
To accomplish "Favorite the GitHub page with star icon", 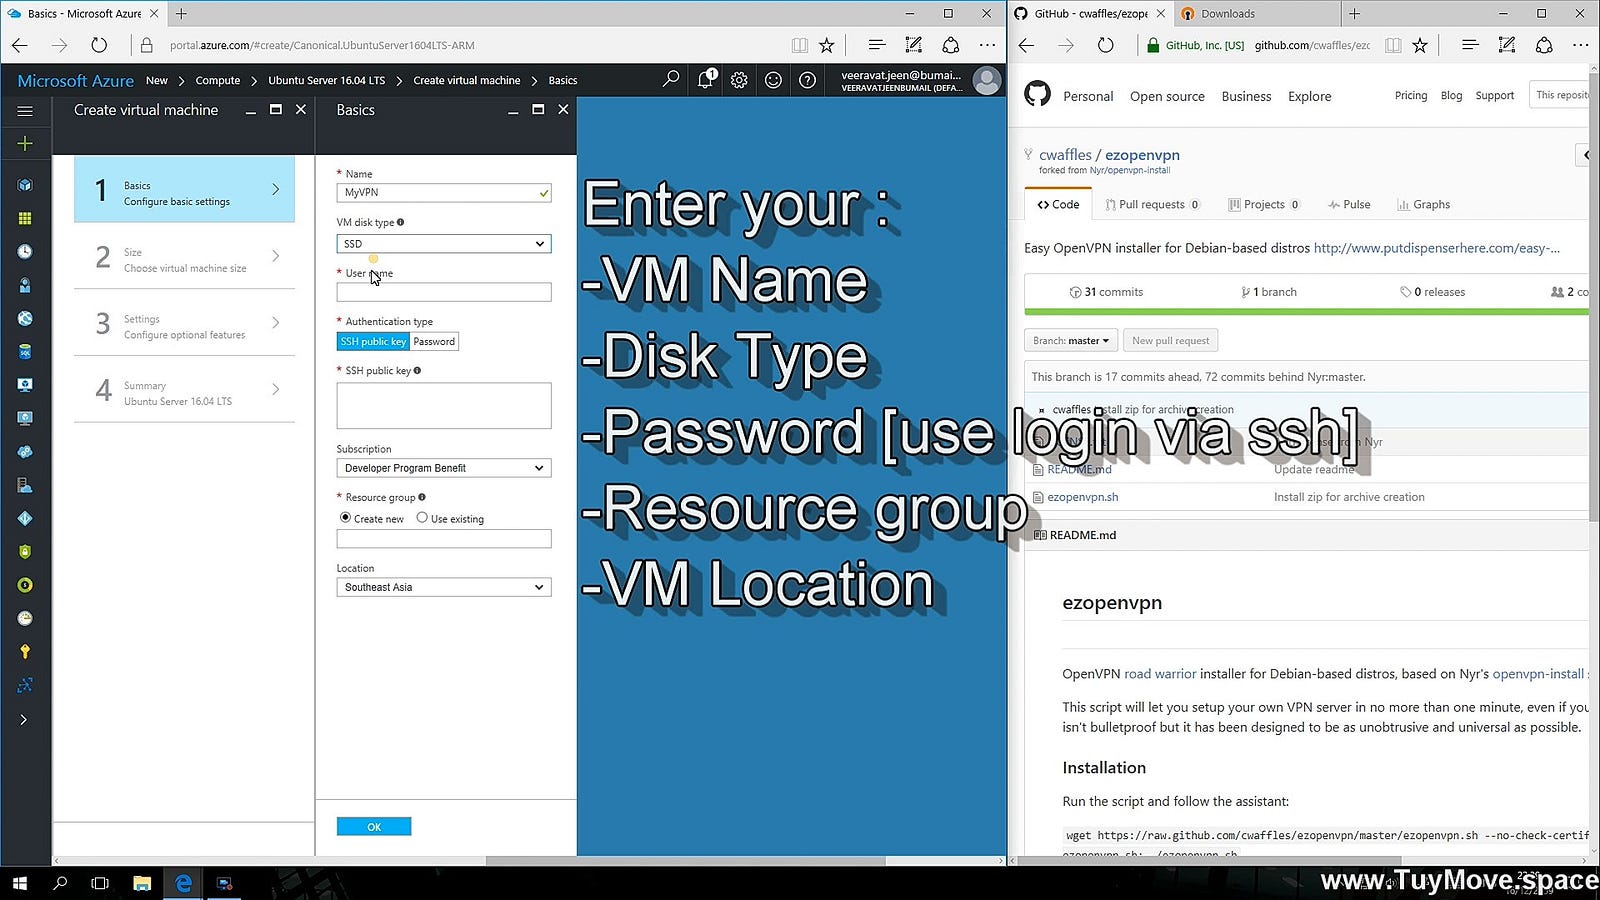I will pos(1420,45).
